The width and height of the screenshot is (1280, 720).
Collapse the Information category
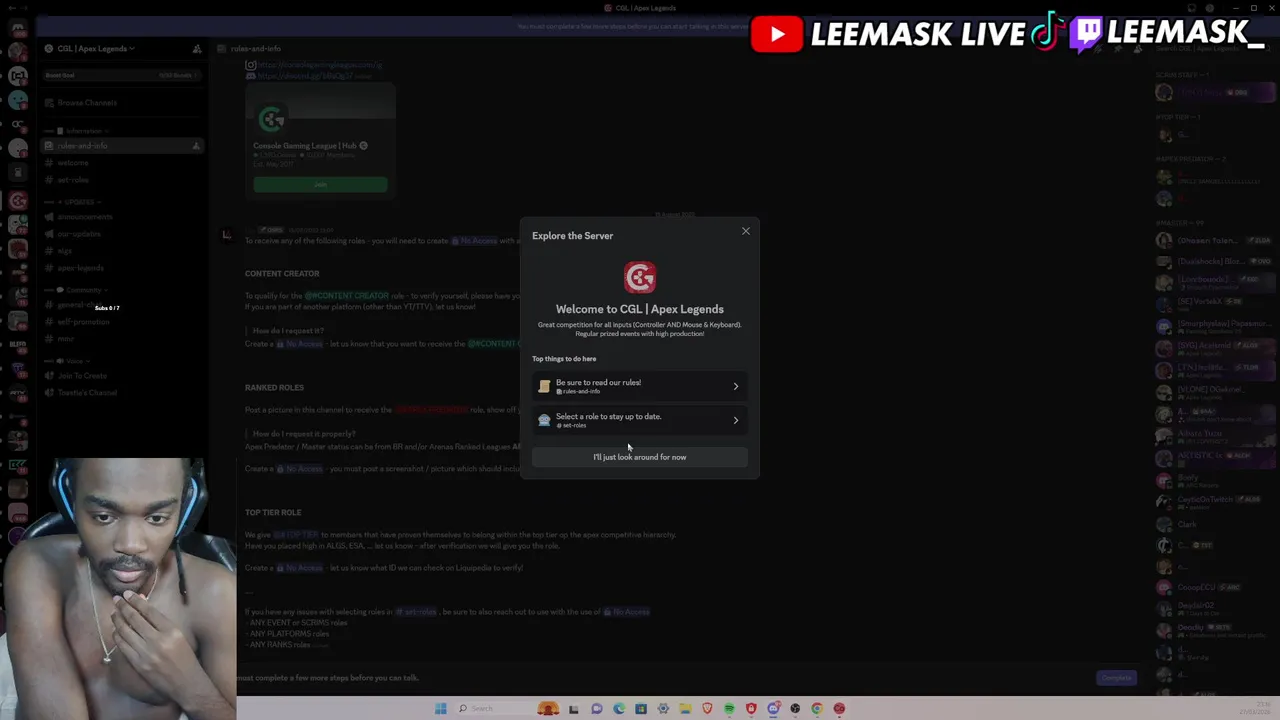83,131
